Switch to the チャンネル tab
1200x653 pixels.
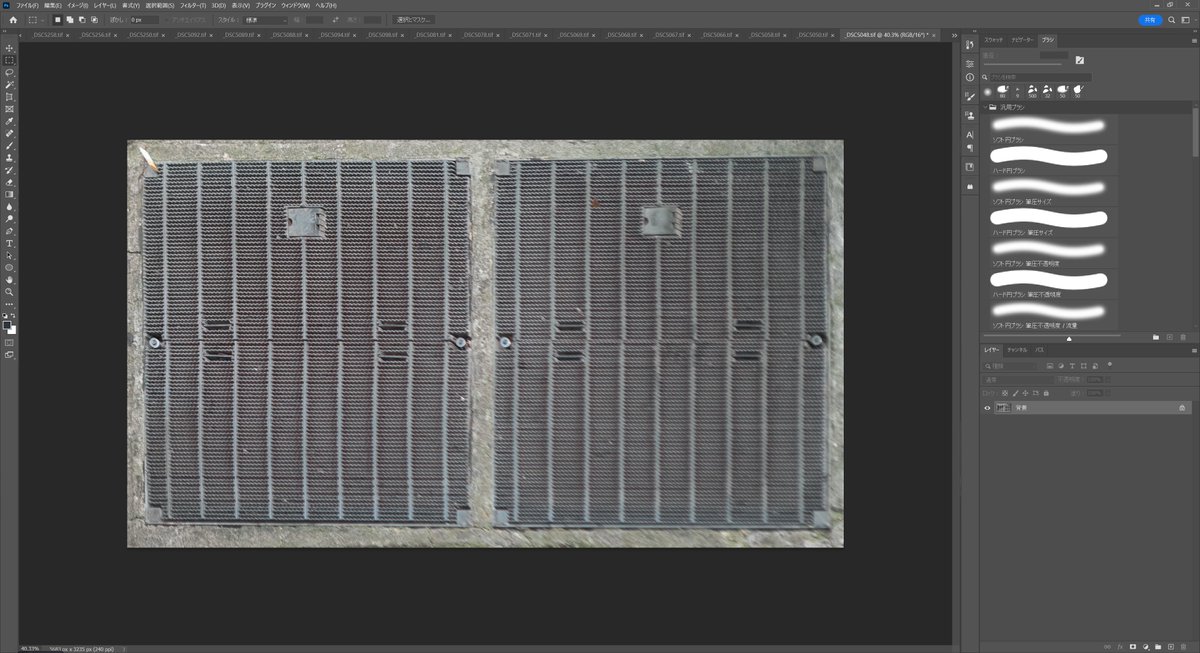(x=1016, y=350)
